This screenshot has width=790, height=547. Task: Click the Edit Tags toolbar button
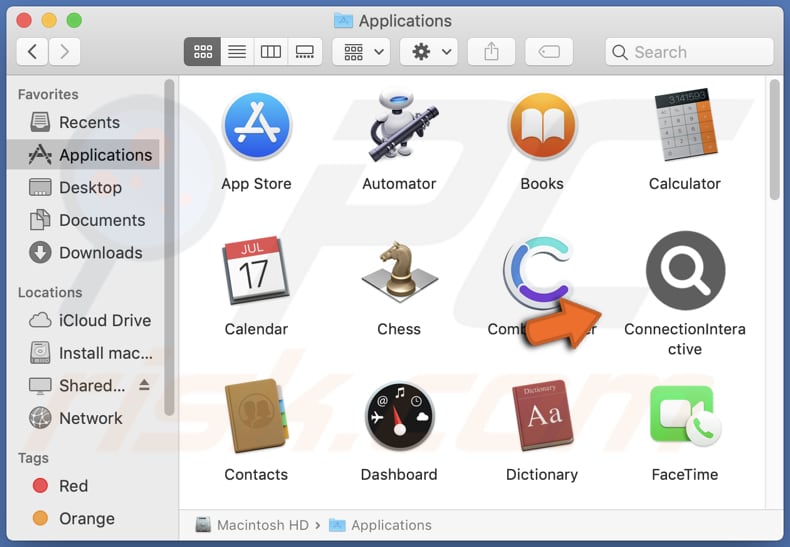click(549, 51)
